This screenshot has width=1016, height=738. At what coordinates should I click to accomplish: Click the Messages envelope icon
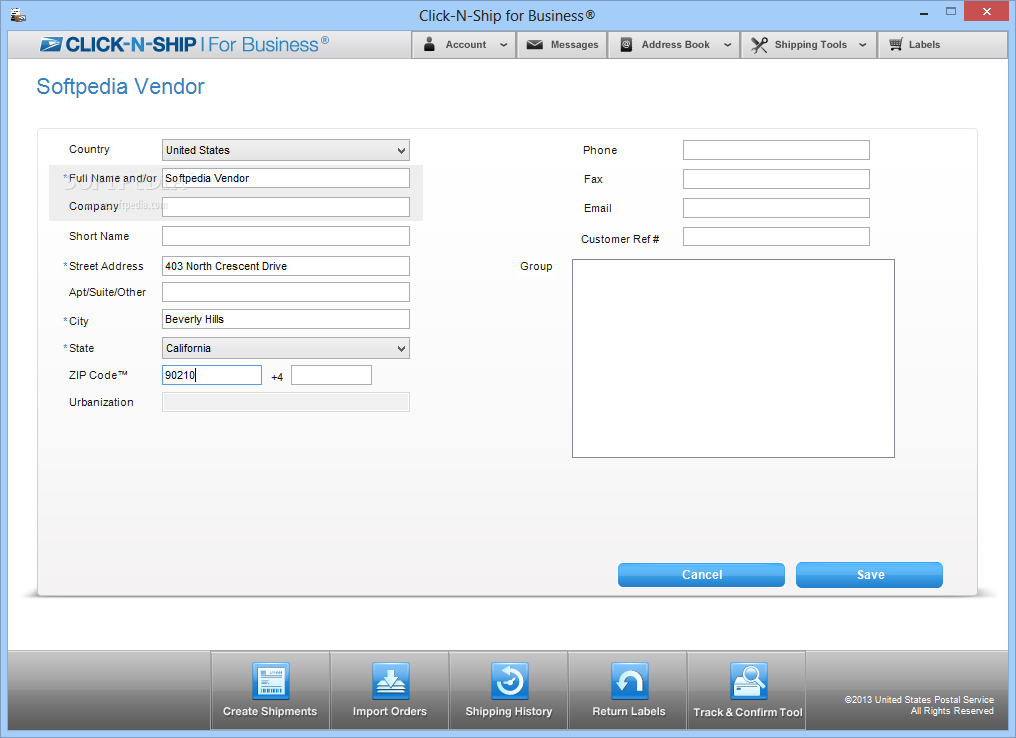pos(535,45)
